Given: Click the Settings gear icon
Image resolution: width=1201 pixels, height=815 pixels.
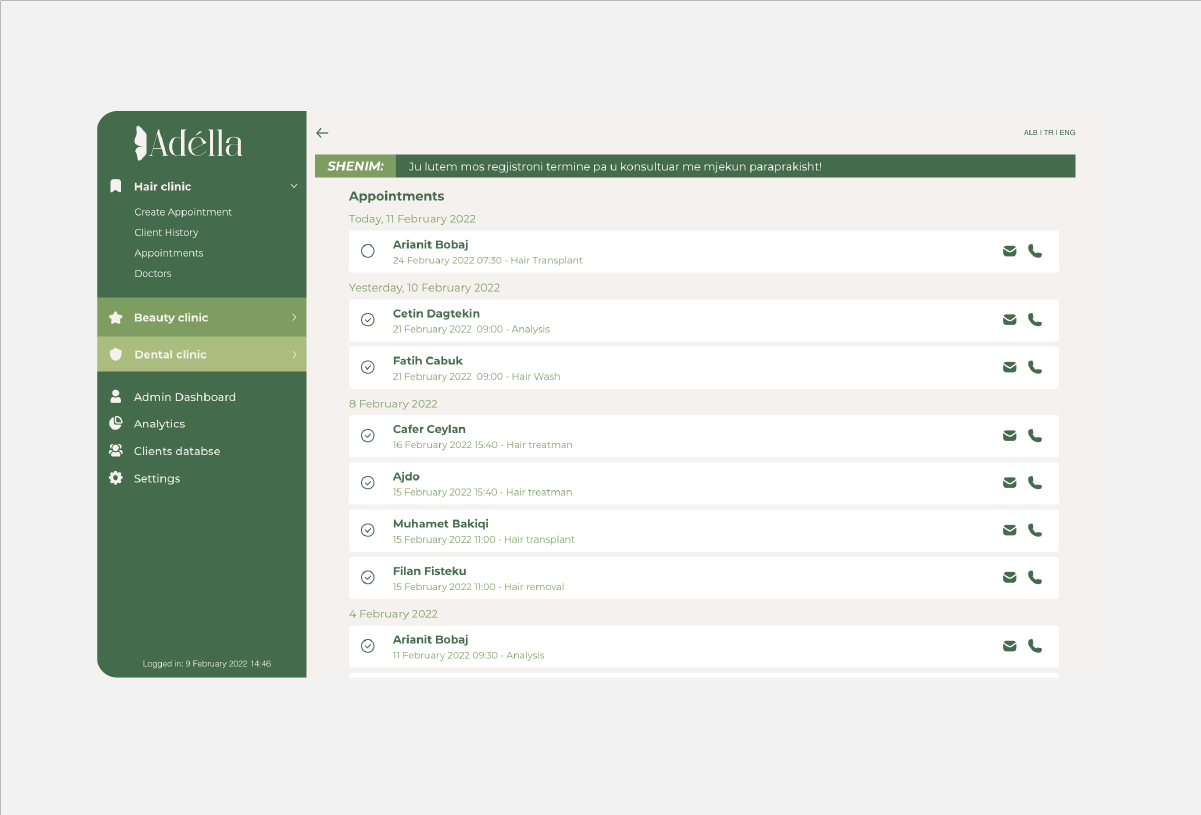Looking at the screenshot, I should point(116,478).
